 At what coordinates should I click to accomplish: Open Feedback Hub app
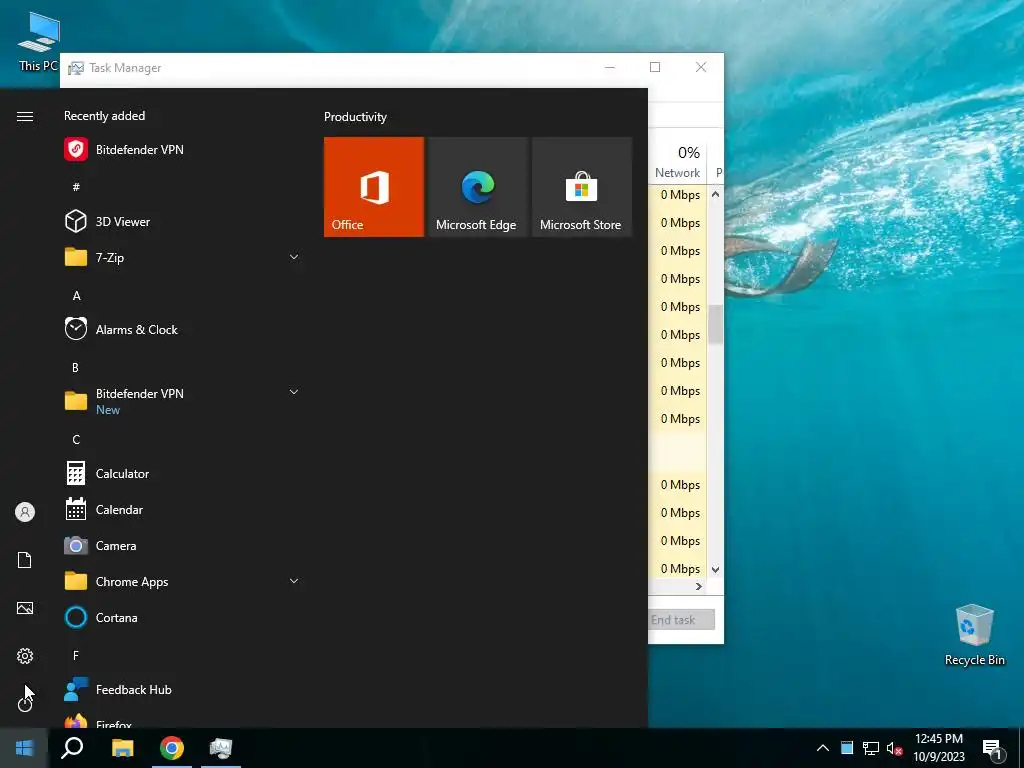[x=183, y=690]
